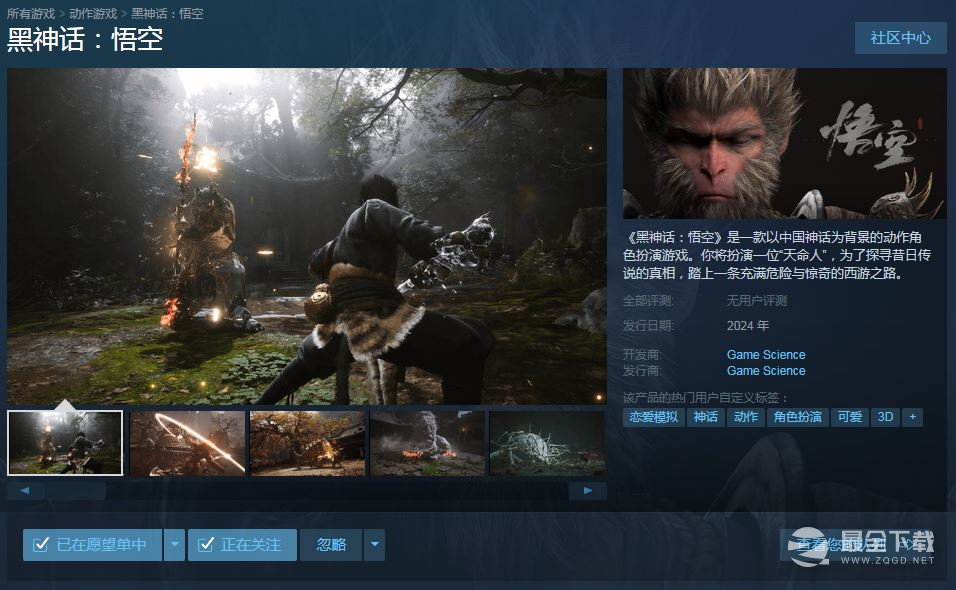956x590 pixels.
Task: Open the 所有游戏 breadcrumb link
Action: click(30, 13)
